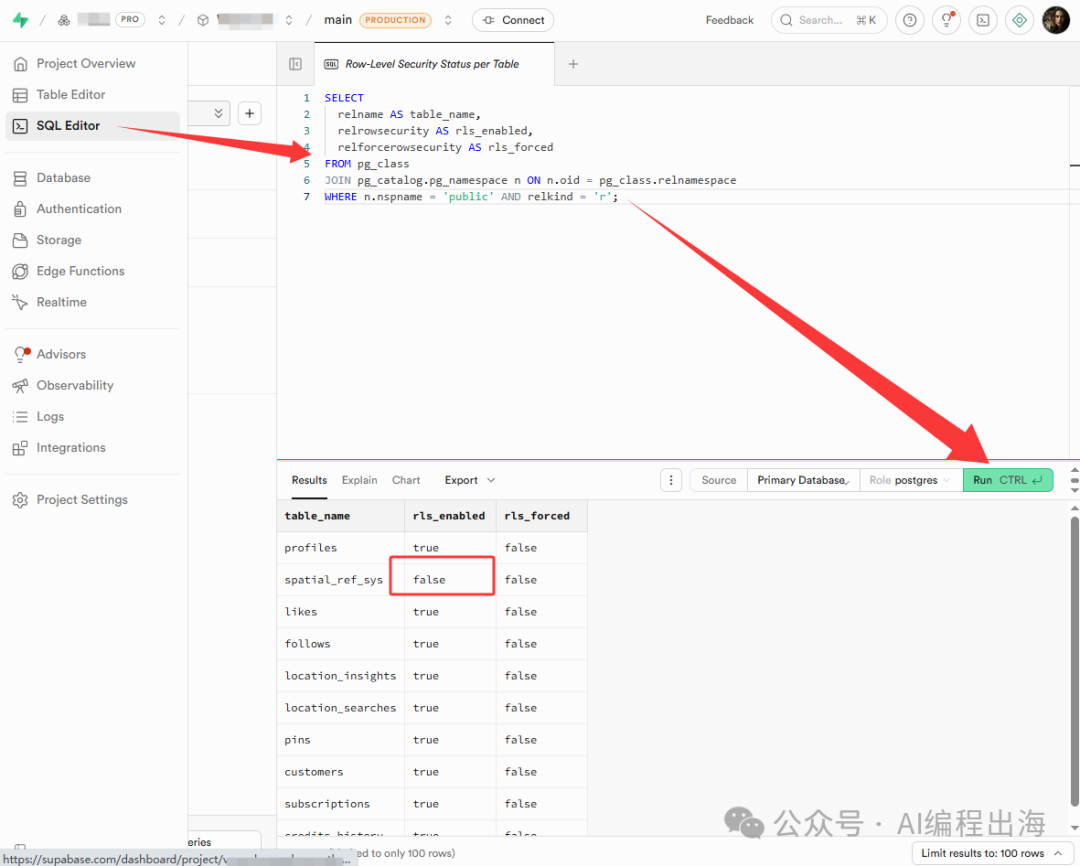Click the Connect button

point(513,20)
